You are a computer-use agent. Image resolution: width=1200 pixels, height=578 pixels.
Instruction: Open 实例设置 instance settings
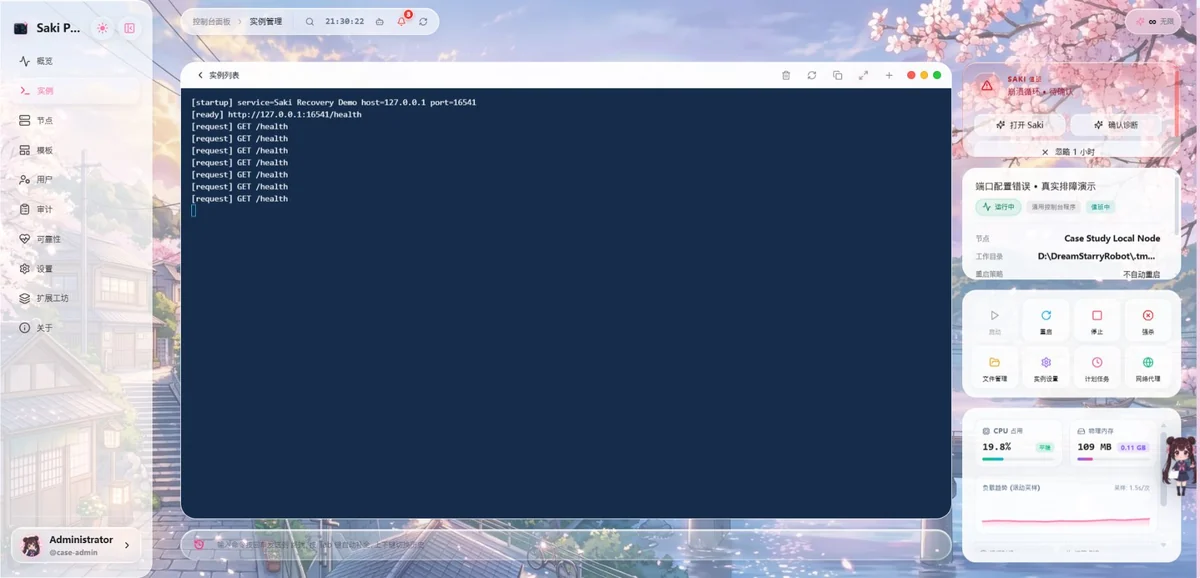(1046, 368)
